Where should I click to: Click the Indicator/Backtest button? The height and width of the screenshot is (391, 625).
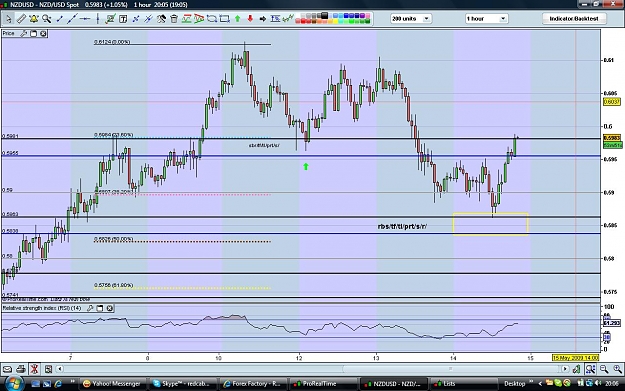click(x=574, y=19)
